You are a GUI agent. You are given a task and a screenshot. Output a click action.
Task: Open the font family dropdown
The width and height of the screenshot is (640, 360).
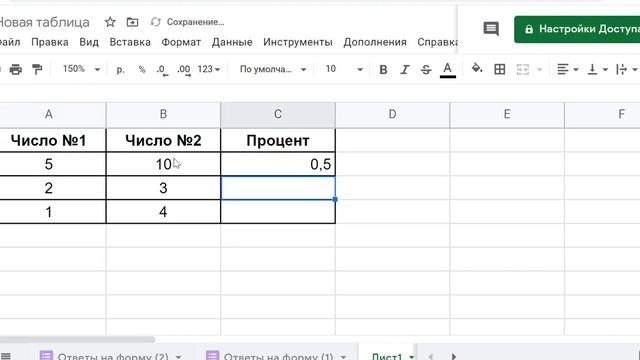[x=273, y=69]
